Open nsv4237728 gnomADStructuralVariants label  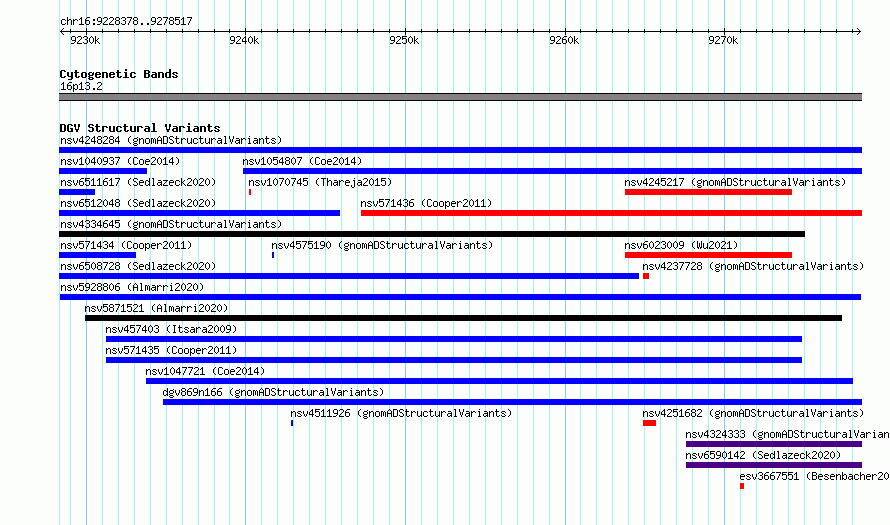[753, 266]
